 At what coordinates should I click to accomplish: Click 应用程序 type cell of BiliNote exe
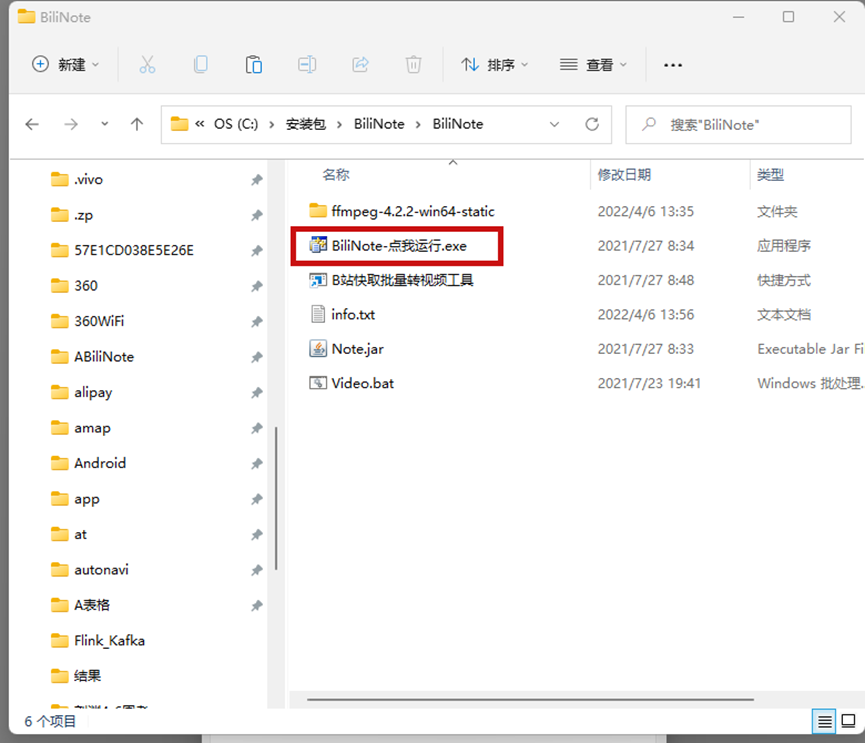pyautogui.click(x=784, y=245)
